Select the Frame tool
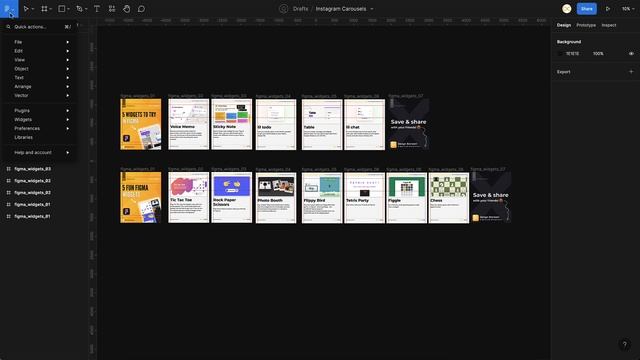The width and height of the screenshot is (640, 360). click(x=44, y=9)
